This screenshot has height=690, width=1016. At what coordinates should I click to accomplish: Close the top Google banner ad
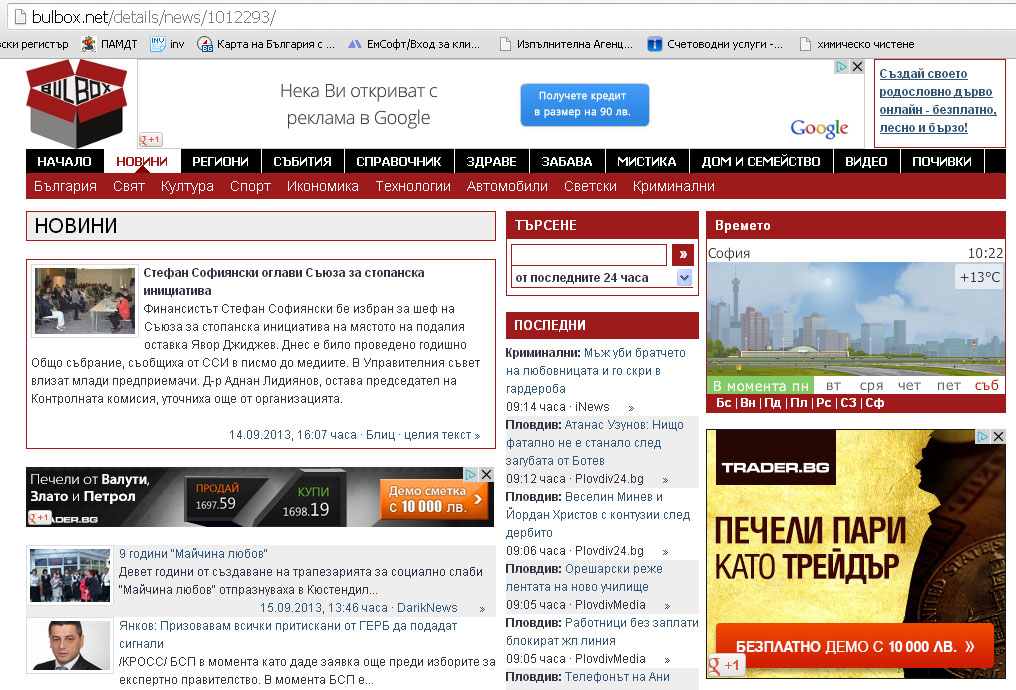tap(857, 67)
